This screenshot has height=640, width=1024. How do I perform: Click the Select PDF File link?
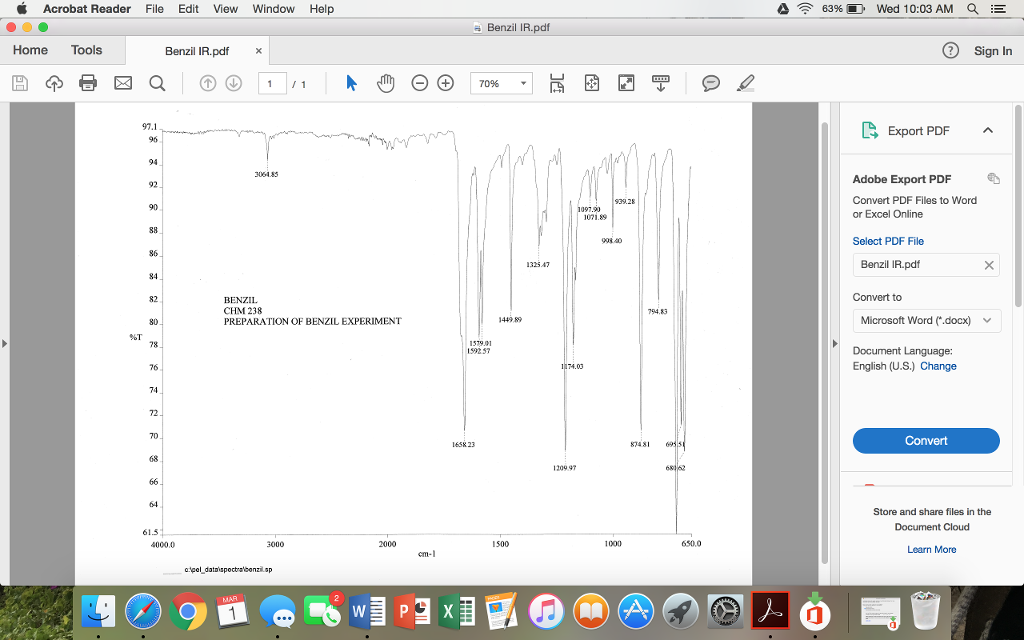point(888,240)
